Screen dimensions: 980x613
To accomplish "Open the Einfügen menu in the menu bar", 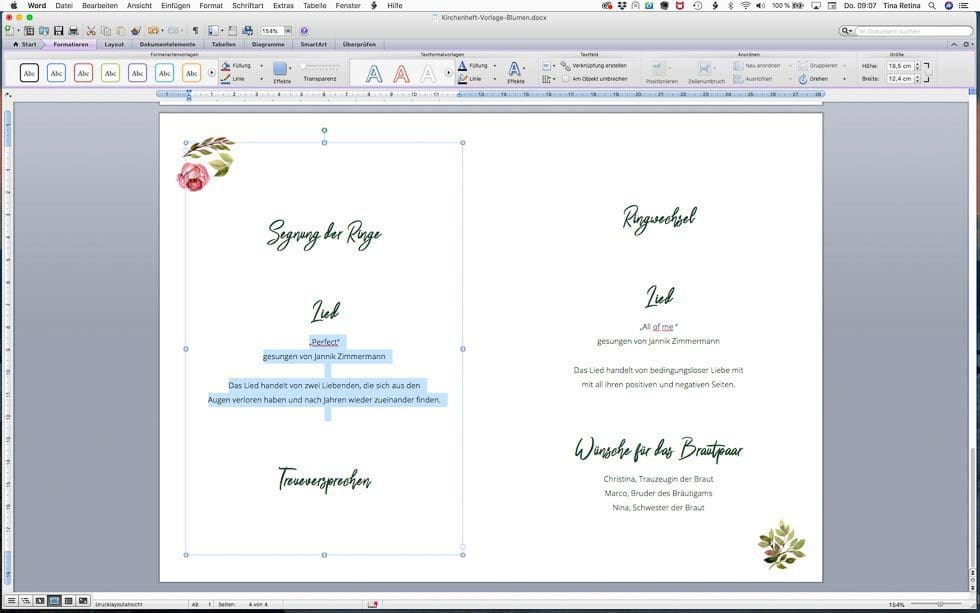I will click(x=175, y=5).
